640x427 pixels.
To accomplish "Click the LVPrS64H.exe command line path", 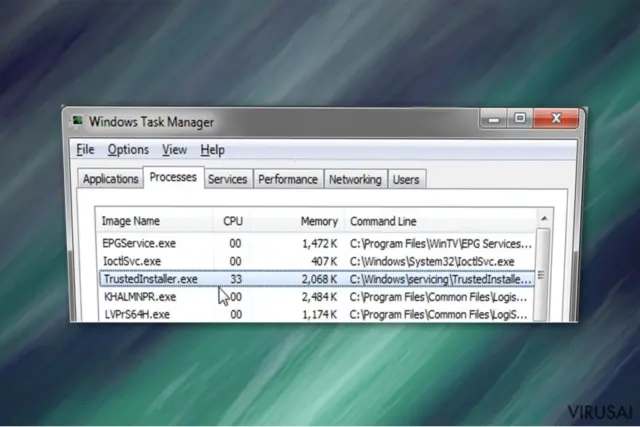I will tap(438, 314).
